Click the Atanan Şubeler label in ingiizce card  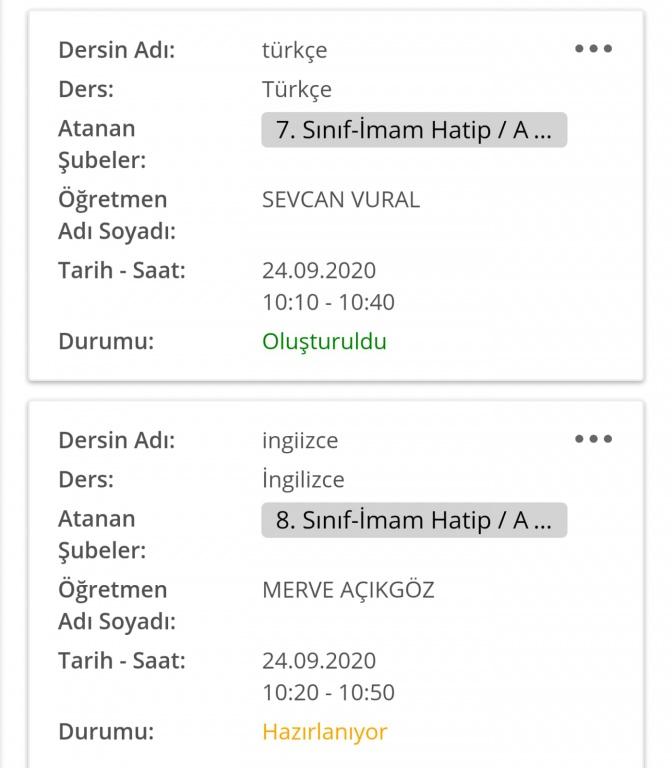coord(102,534)
